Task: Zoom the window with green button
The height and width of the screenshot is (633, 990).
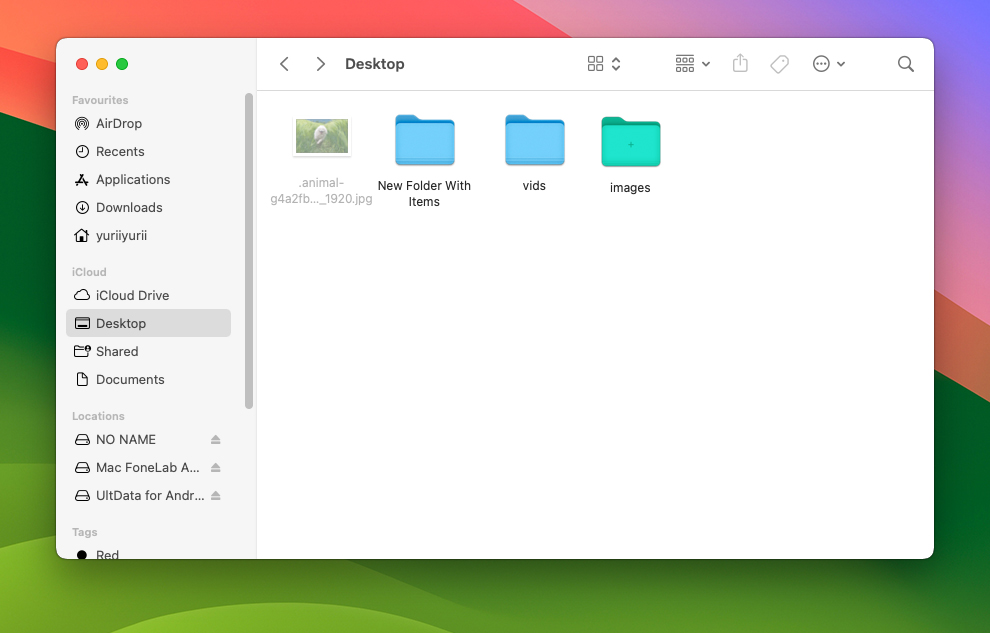Action: point(122,64)
